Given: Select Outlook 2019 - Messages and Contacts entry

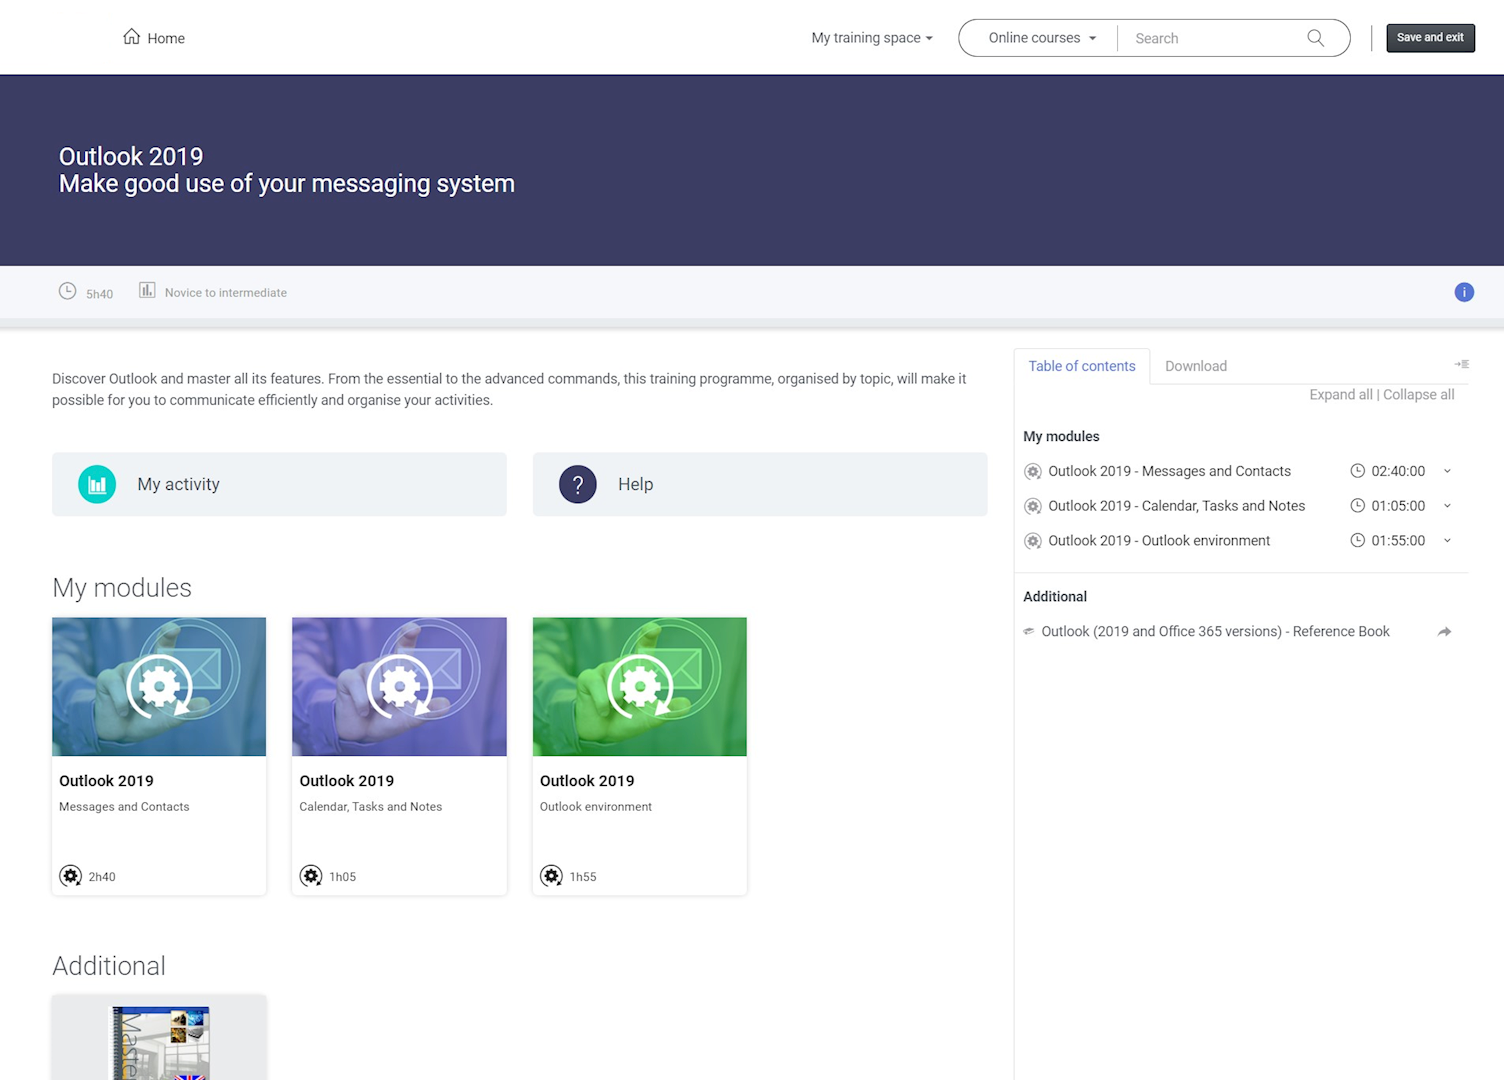Looking at the screenshot, I should 1169,471.
